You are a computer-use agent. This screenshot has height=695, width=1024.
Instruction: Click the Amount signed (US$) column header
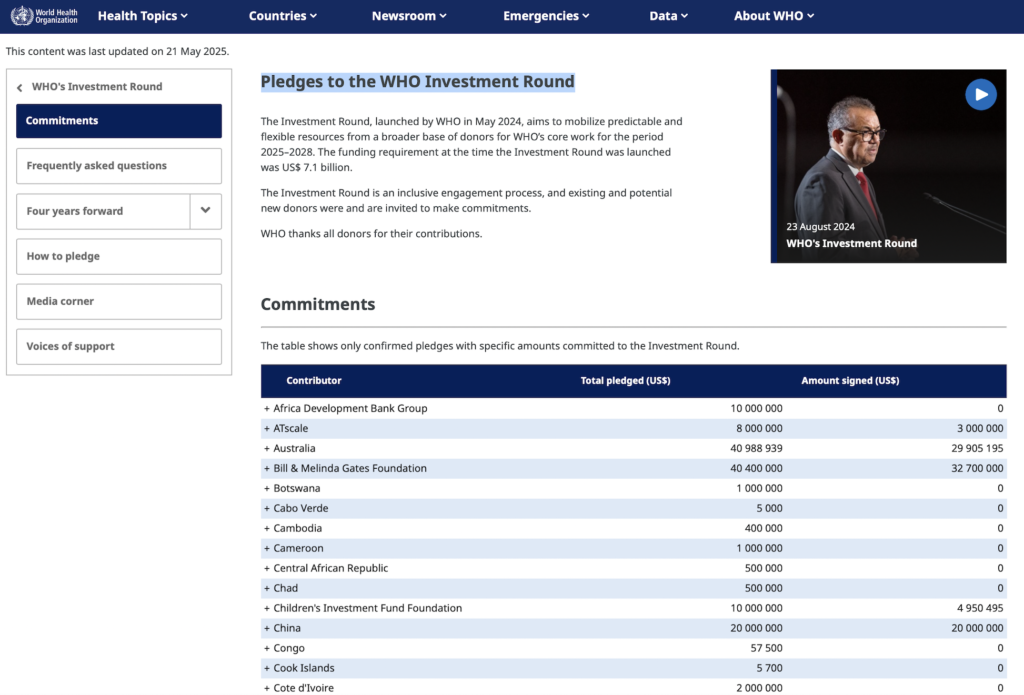pos(850,381)
